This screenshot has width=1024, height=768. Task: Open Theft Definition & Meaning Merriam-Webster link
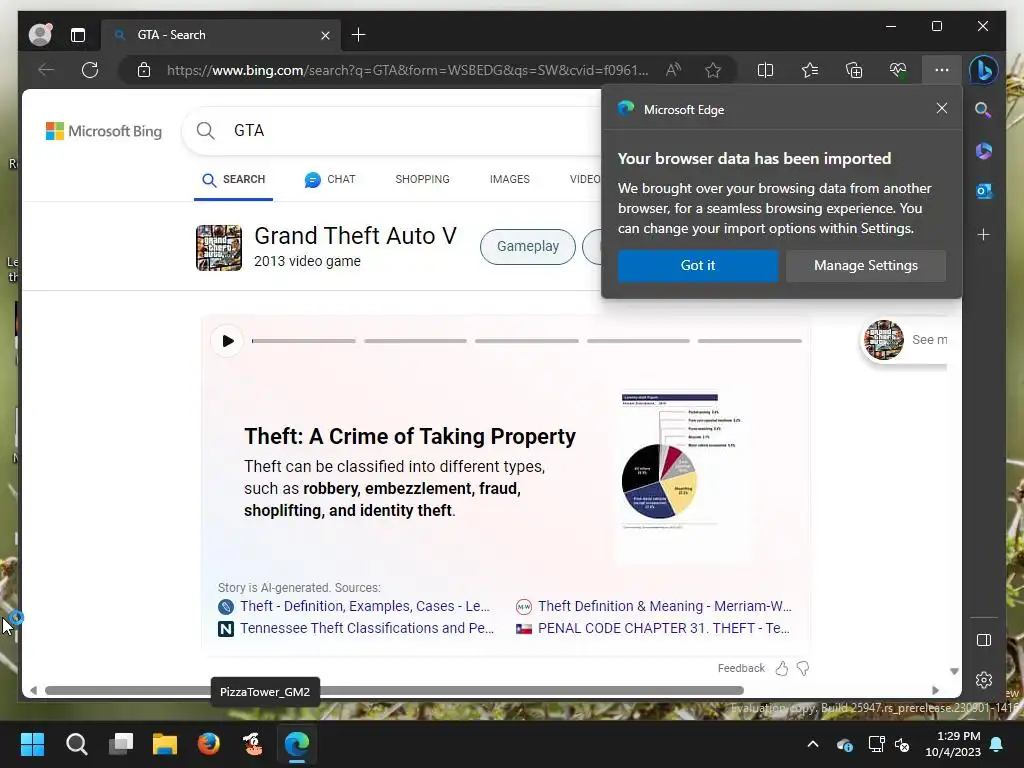(x=665, y=607)
